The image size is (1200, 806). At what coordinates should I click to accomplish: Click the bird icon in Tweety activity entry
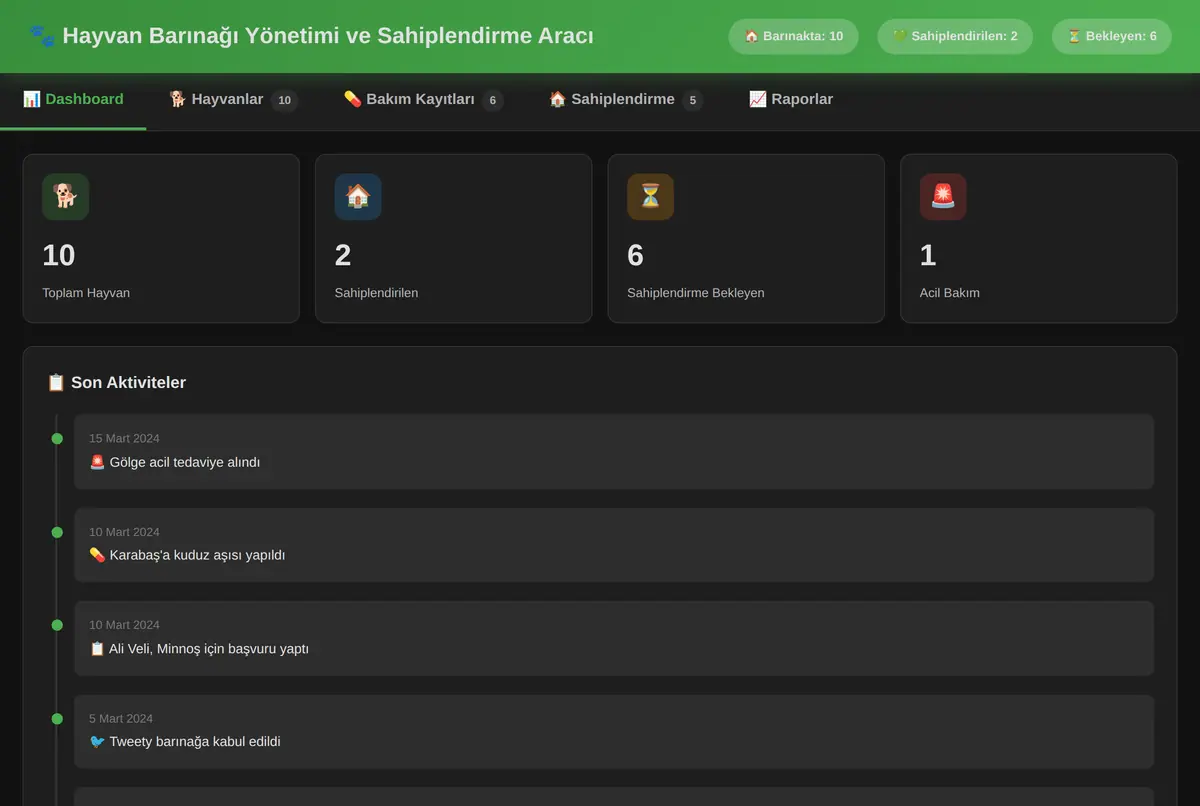[97, 742]
